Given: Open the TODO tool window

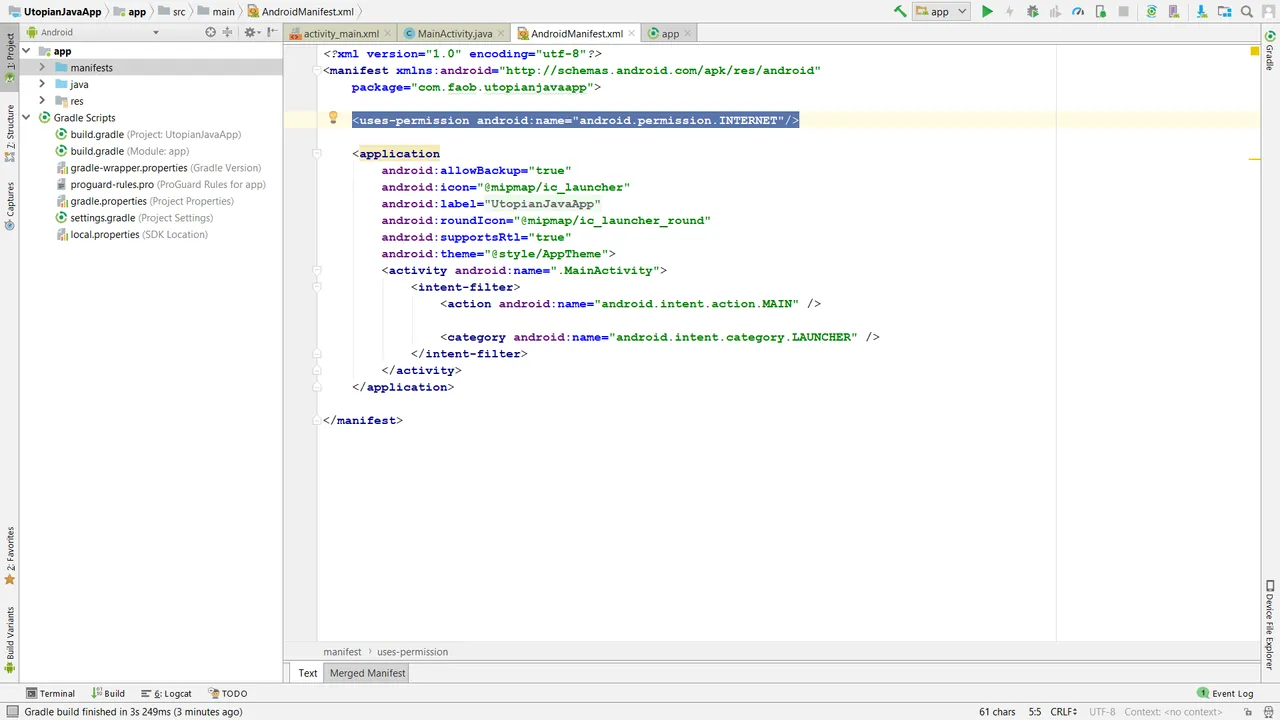Looking at the screenshot, I should [x=228, y=693].
